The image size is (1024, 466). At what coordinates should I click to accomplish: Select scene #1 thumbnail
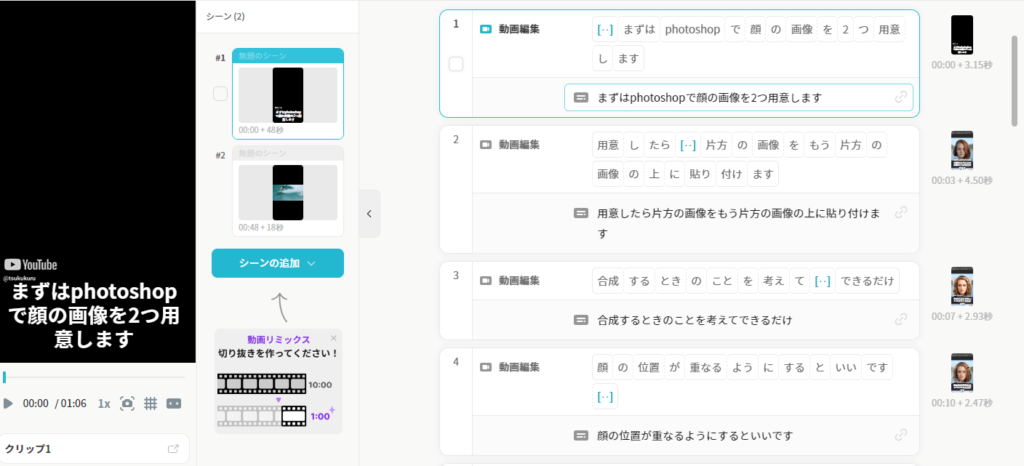tap(288, 95)
